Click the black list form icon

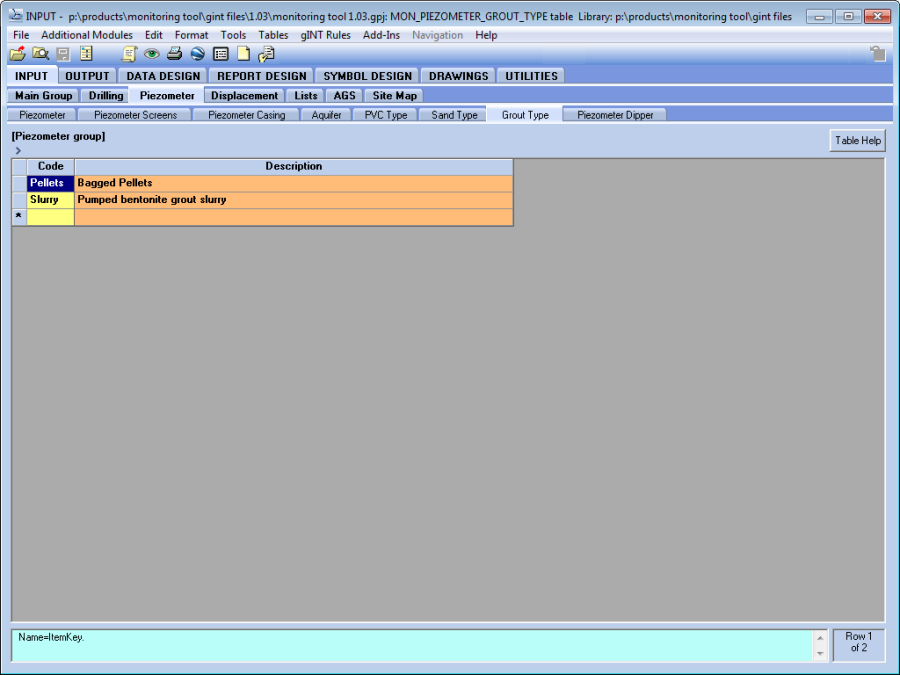[x=220, y=54]
